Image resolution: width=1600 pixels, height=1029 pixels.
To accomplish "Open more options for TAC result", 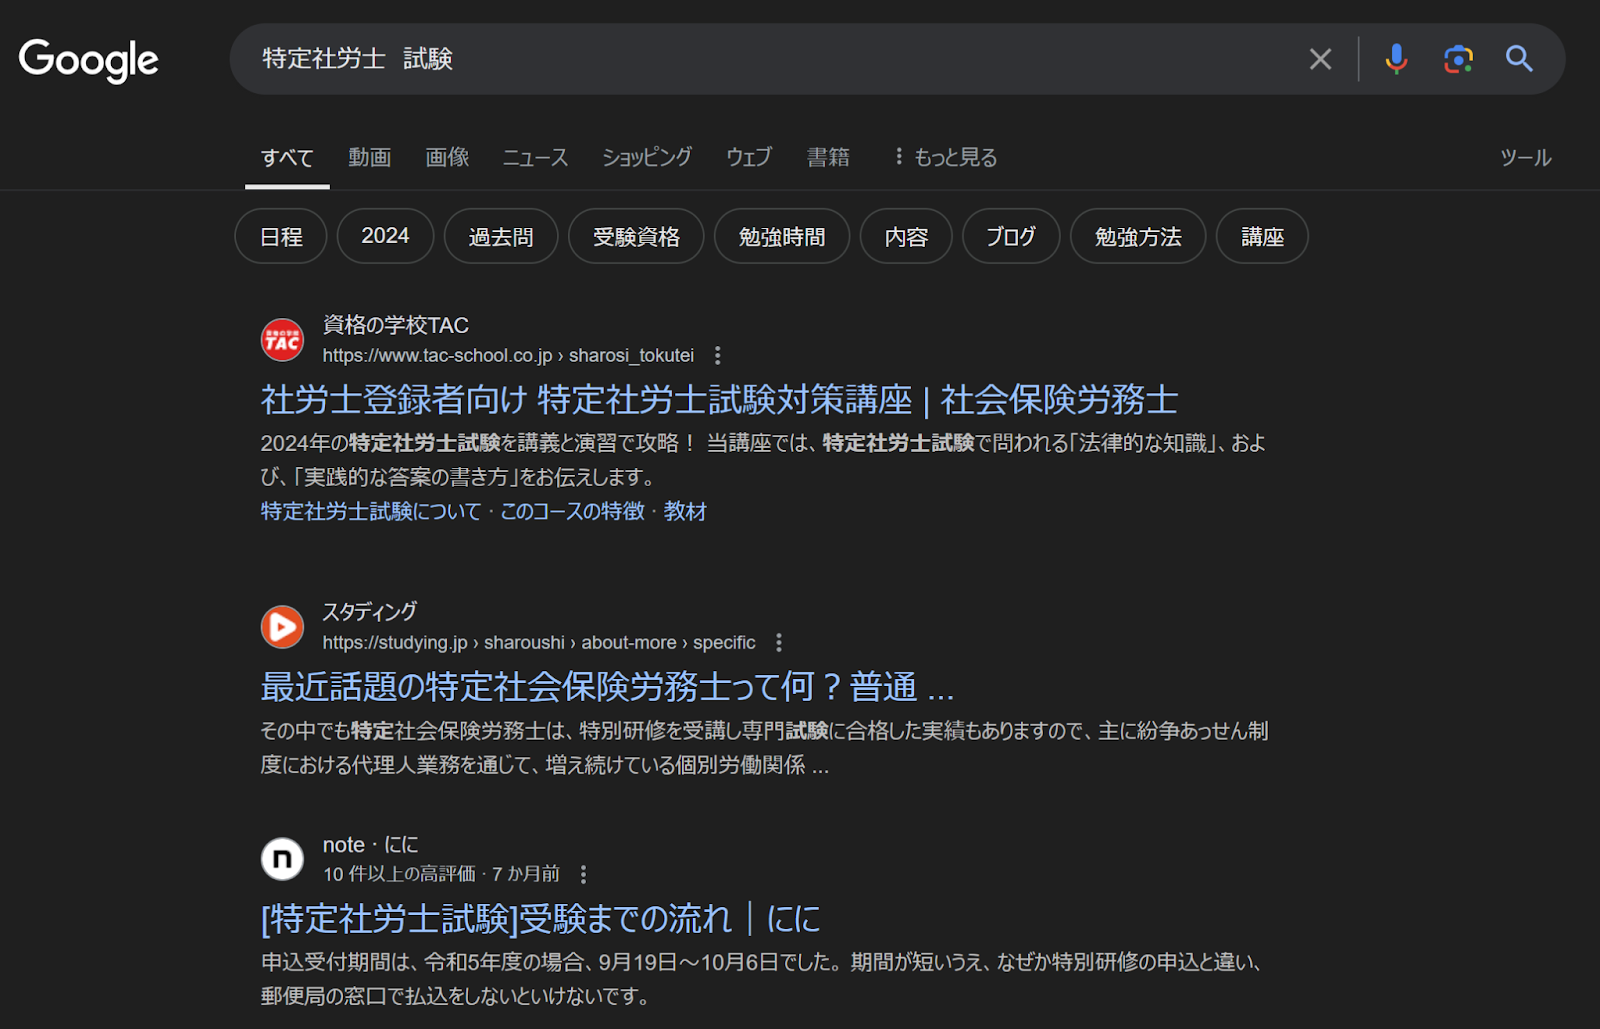I will [x=717, y=355].
